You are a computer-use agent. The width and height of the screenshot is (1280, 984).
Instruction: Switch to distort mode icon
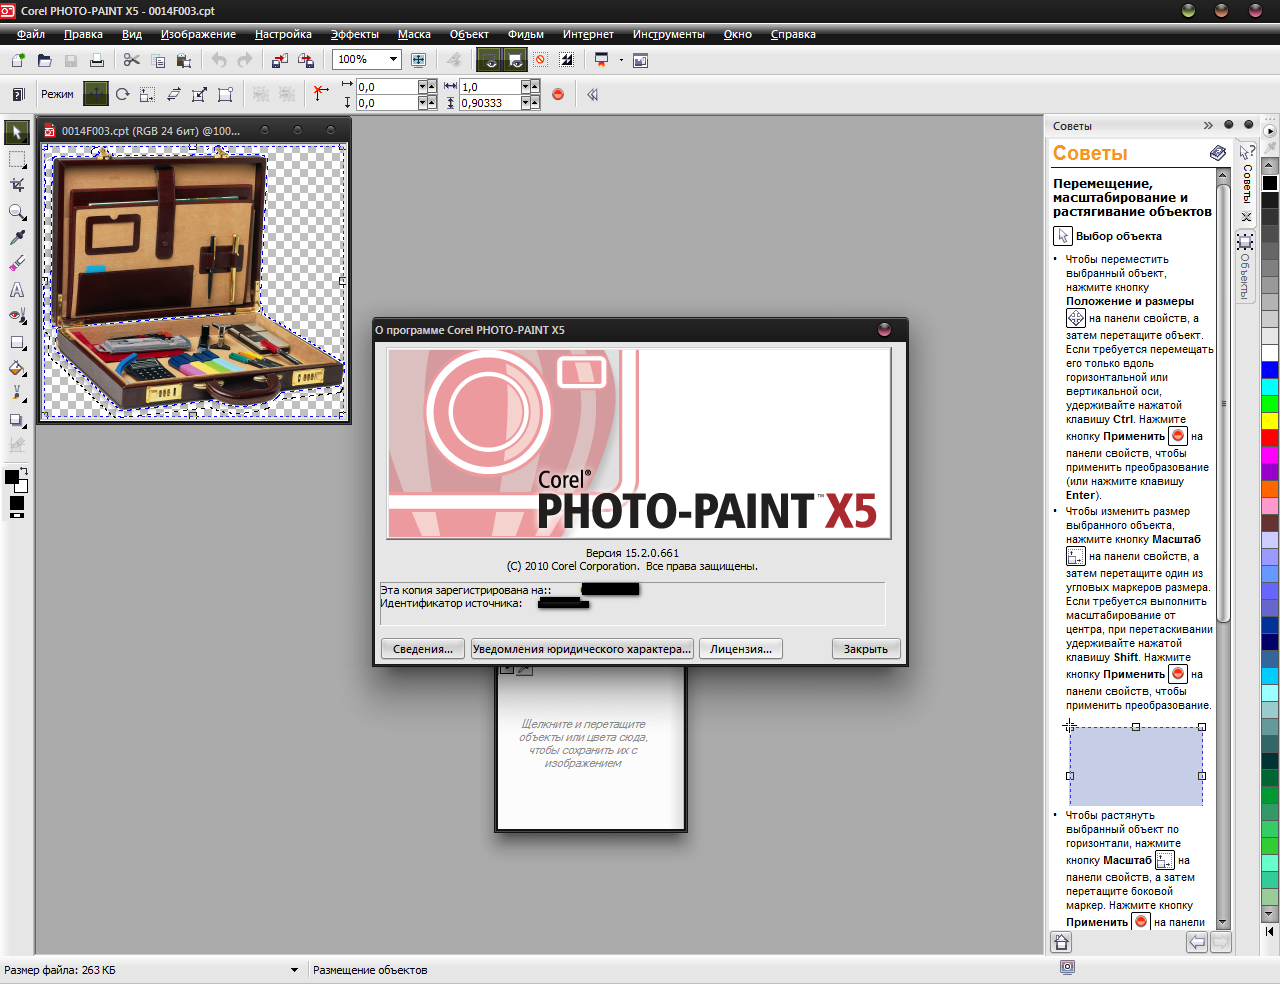point(200,94)
